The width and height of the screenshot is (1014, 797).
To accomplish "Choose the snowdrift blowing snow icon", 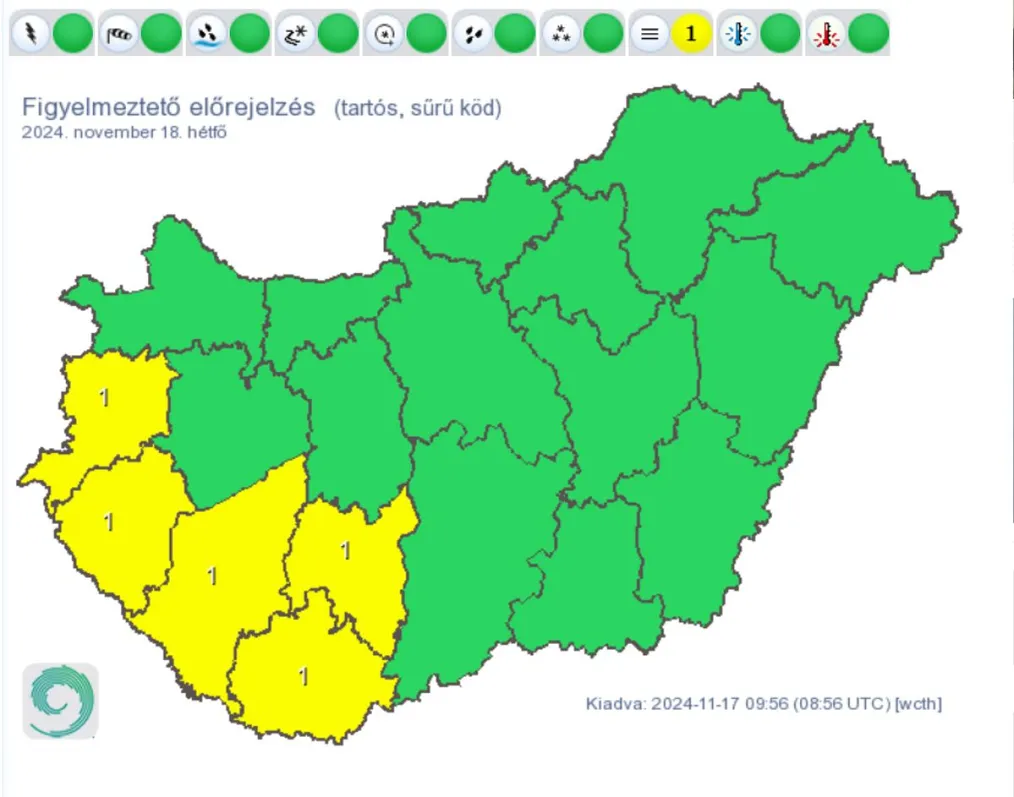I will [295, 35].
